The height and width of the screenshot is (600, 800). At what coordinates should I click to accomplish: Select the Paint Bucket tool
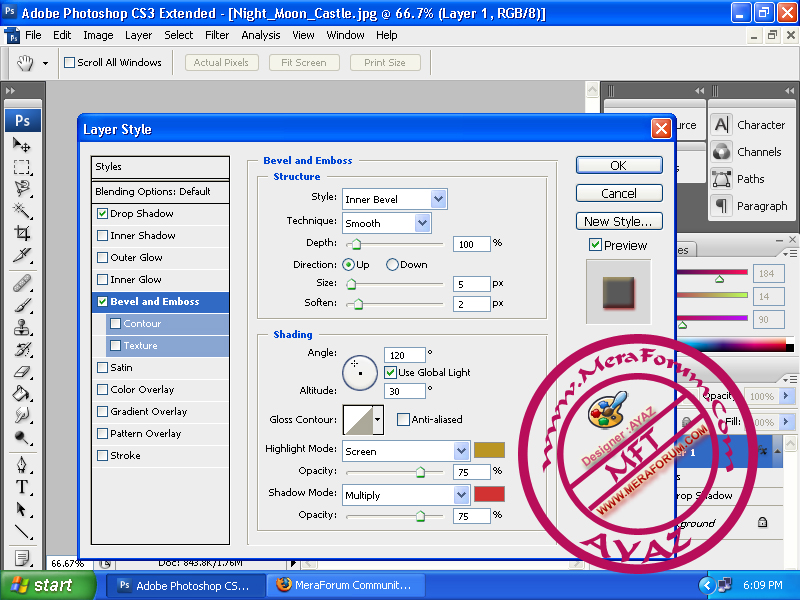pyautogui.click(x=21, y=393)
